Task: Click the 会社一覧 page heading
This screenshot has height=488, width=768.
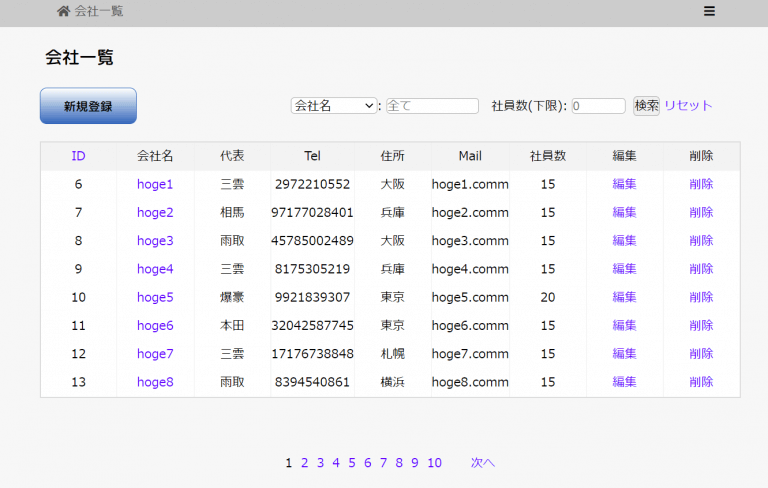Action: [79, 57]
